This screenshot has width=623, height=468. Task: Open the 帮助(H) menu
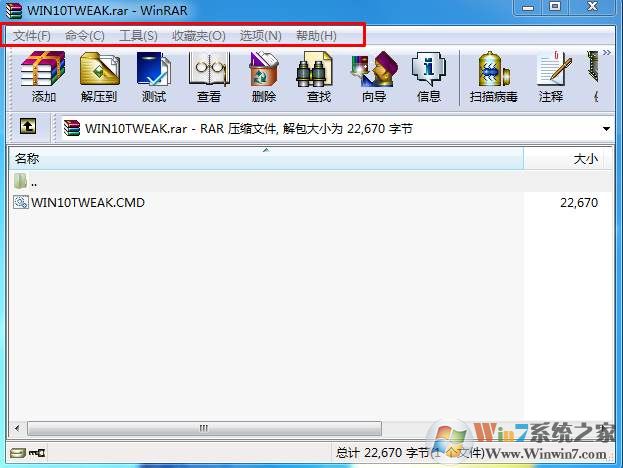(x=316, y=36)
